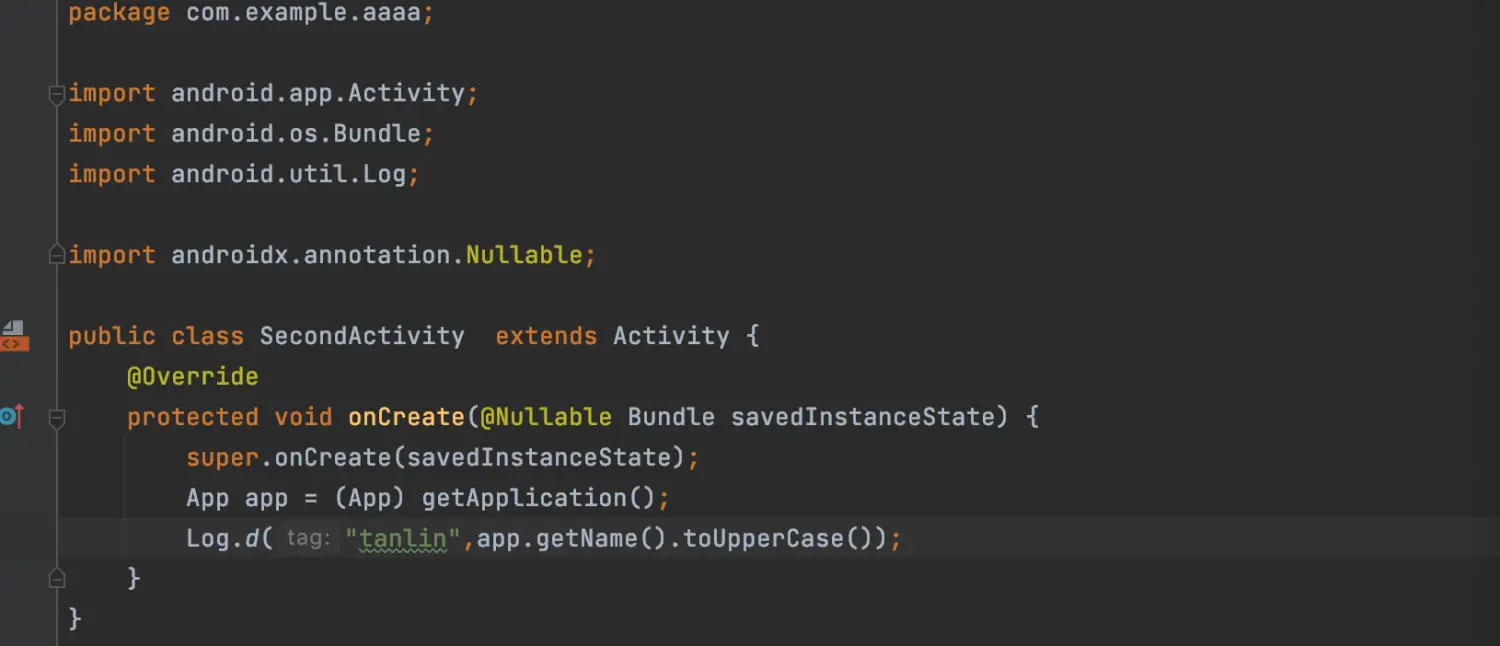Viewport: 1500px width, 646px height.
Task: Click the 'tag:' parameter hint
Action: click(308, 539)
